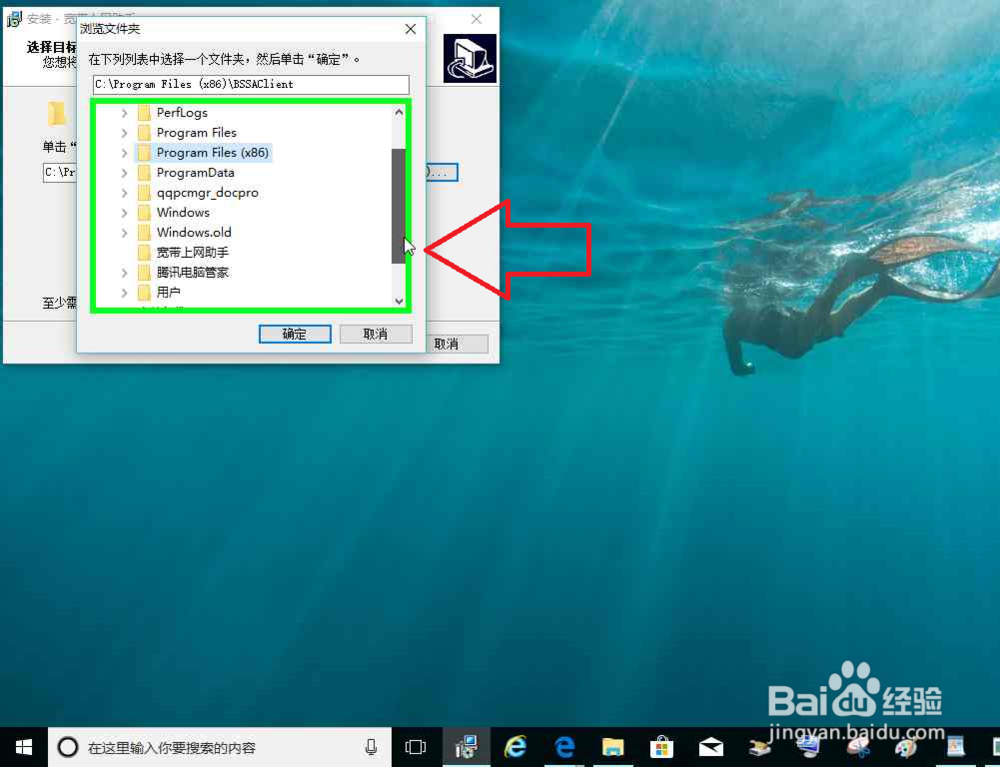Expand the ProgramData tree node
Image resolution: width=1000 pixels, height=767 pixels.
coord(123,172)
